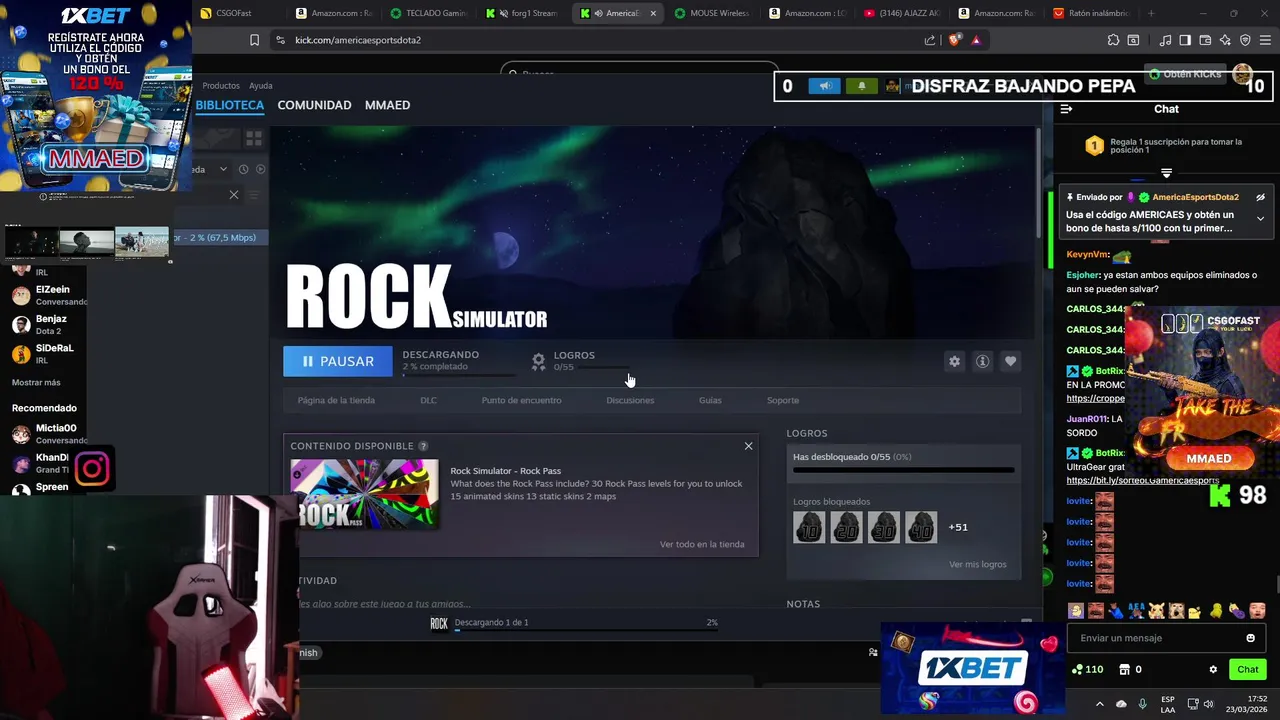Show the +51 more locked achievements
Viewport: 1280px width, 720px height.
958,527
